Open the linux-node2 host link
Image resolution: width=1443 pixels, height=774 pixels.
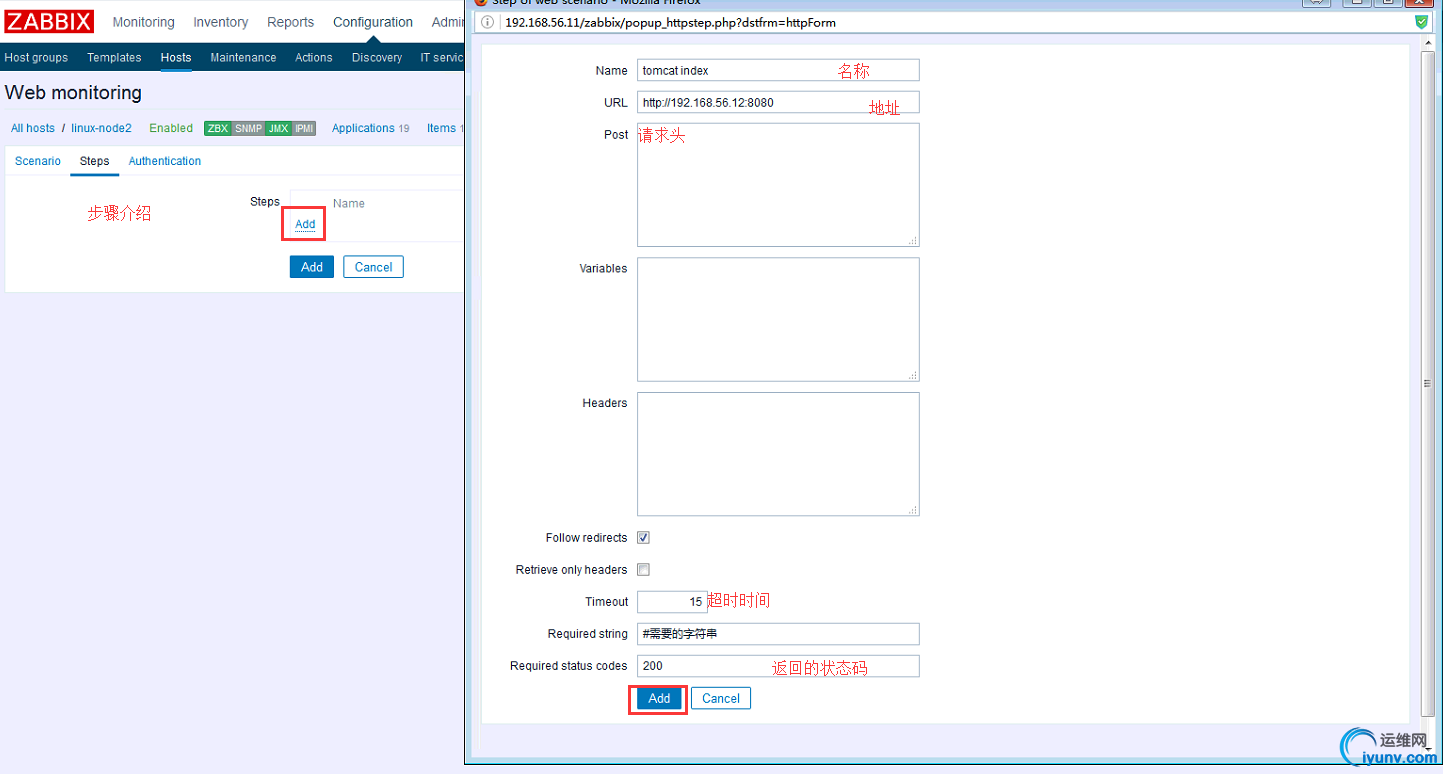point(101,128)
